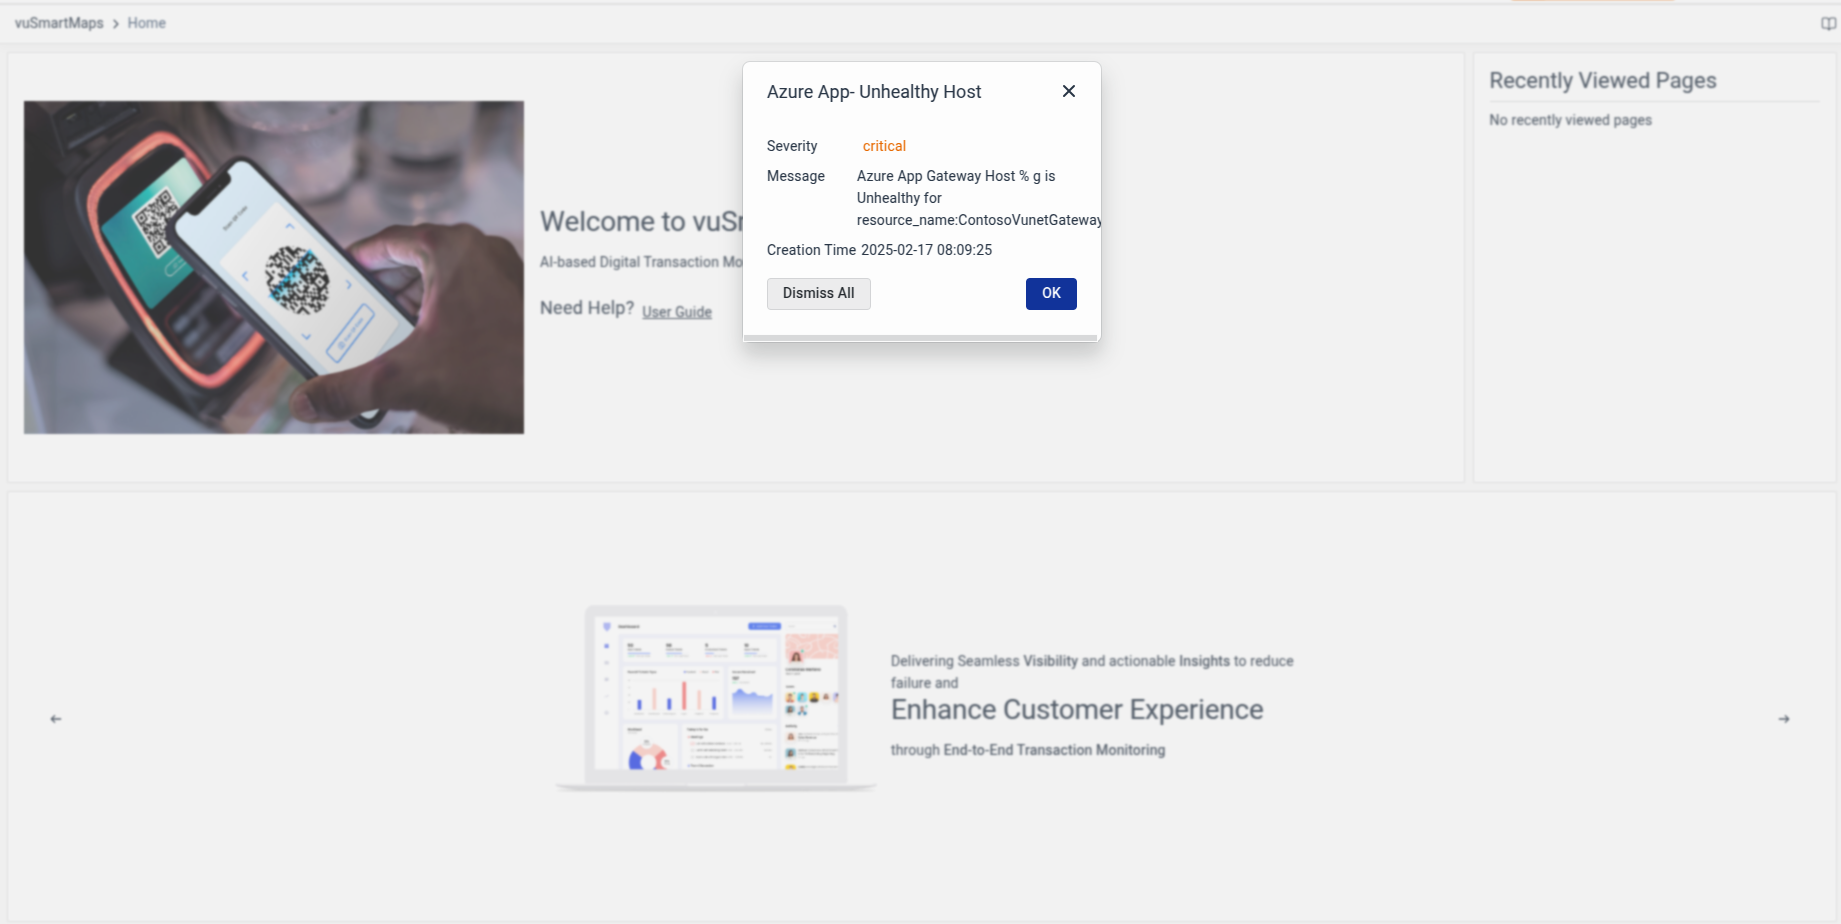Viewport: 1841px width, 924px height.
Task: Click the No recently viewed pages text
Action: pos(1570,120)
